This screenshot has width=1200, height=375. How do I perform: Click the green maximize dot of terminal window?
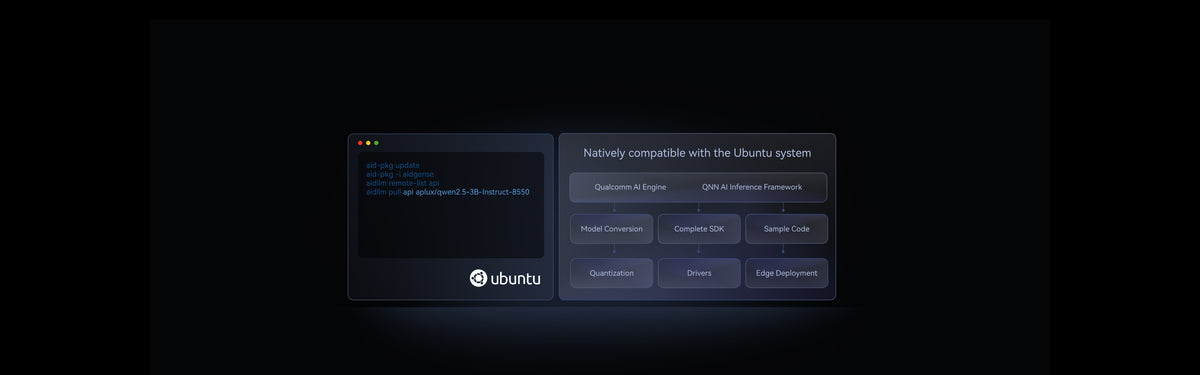tap(376, 143)
